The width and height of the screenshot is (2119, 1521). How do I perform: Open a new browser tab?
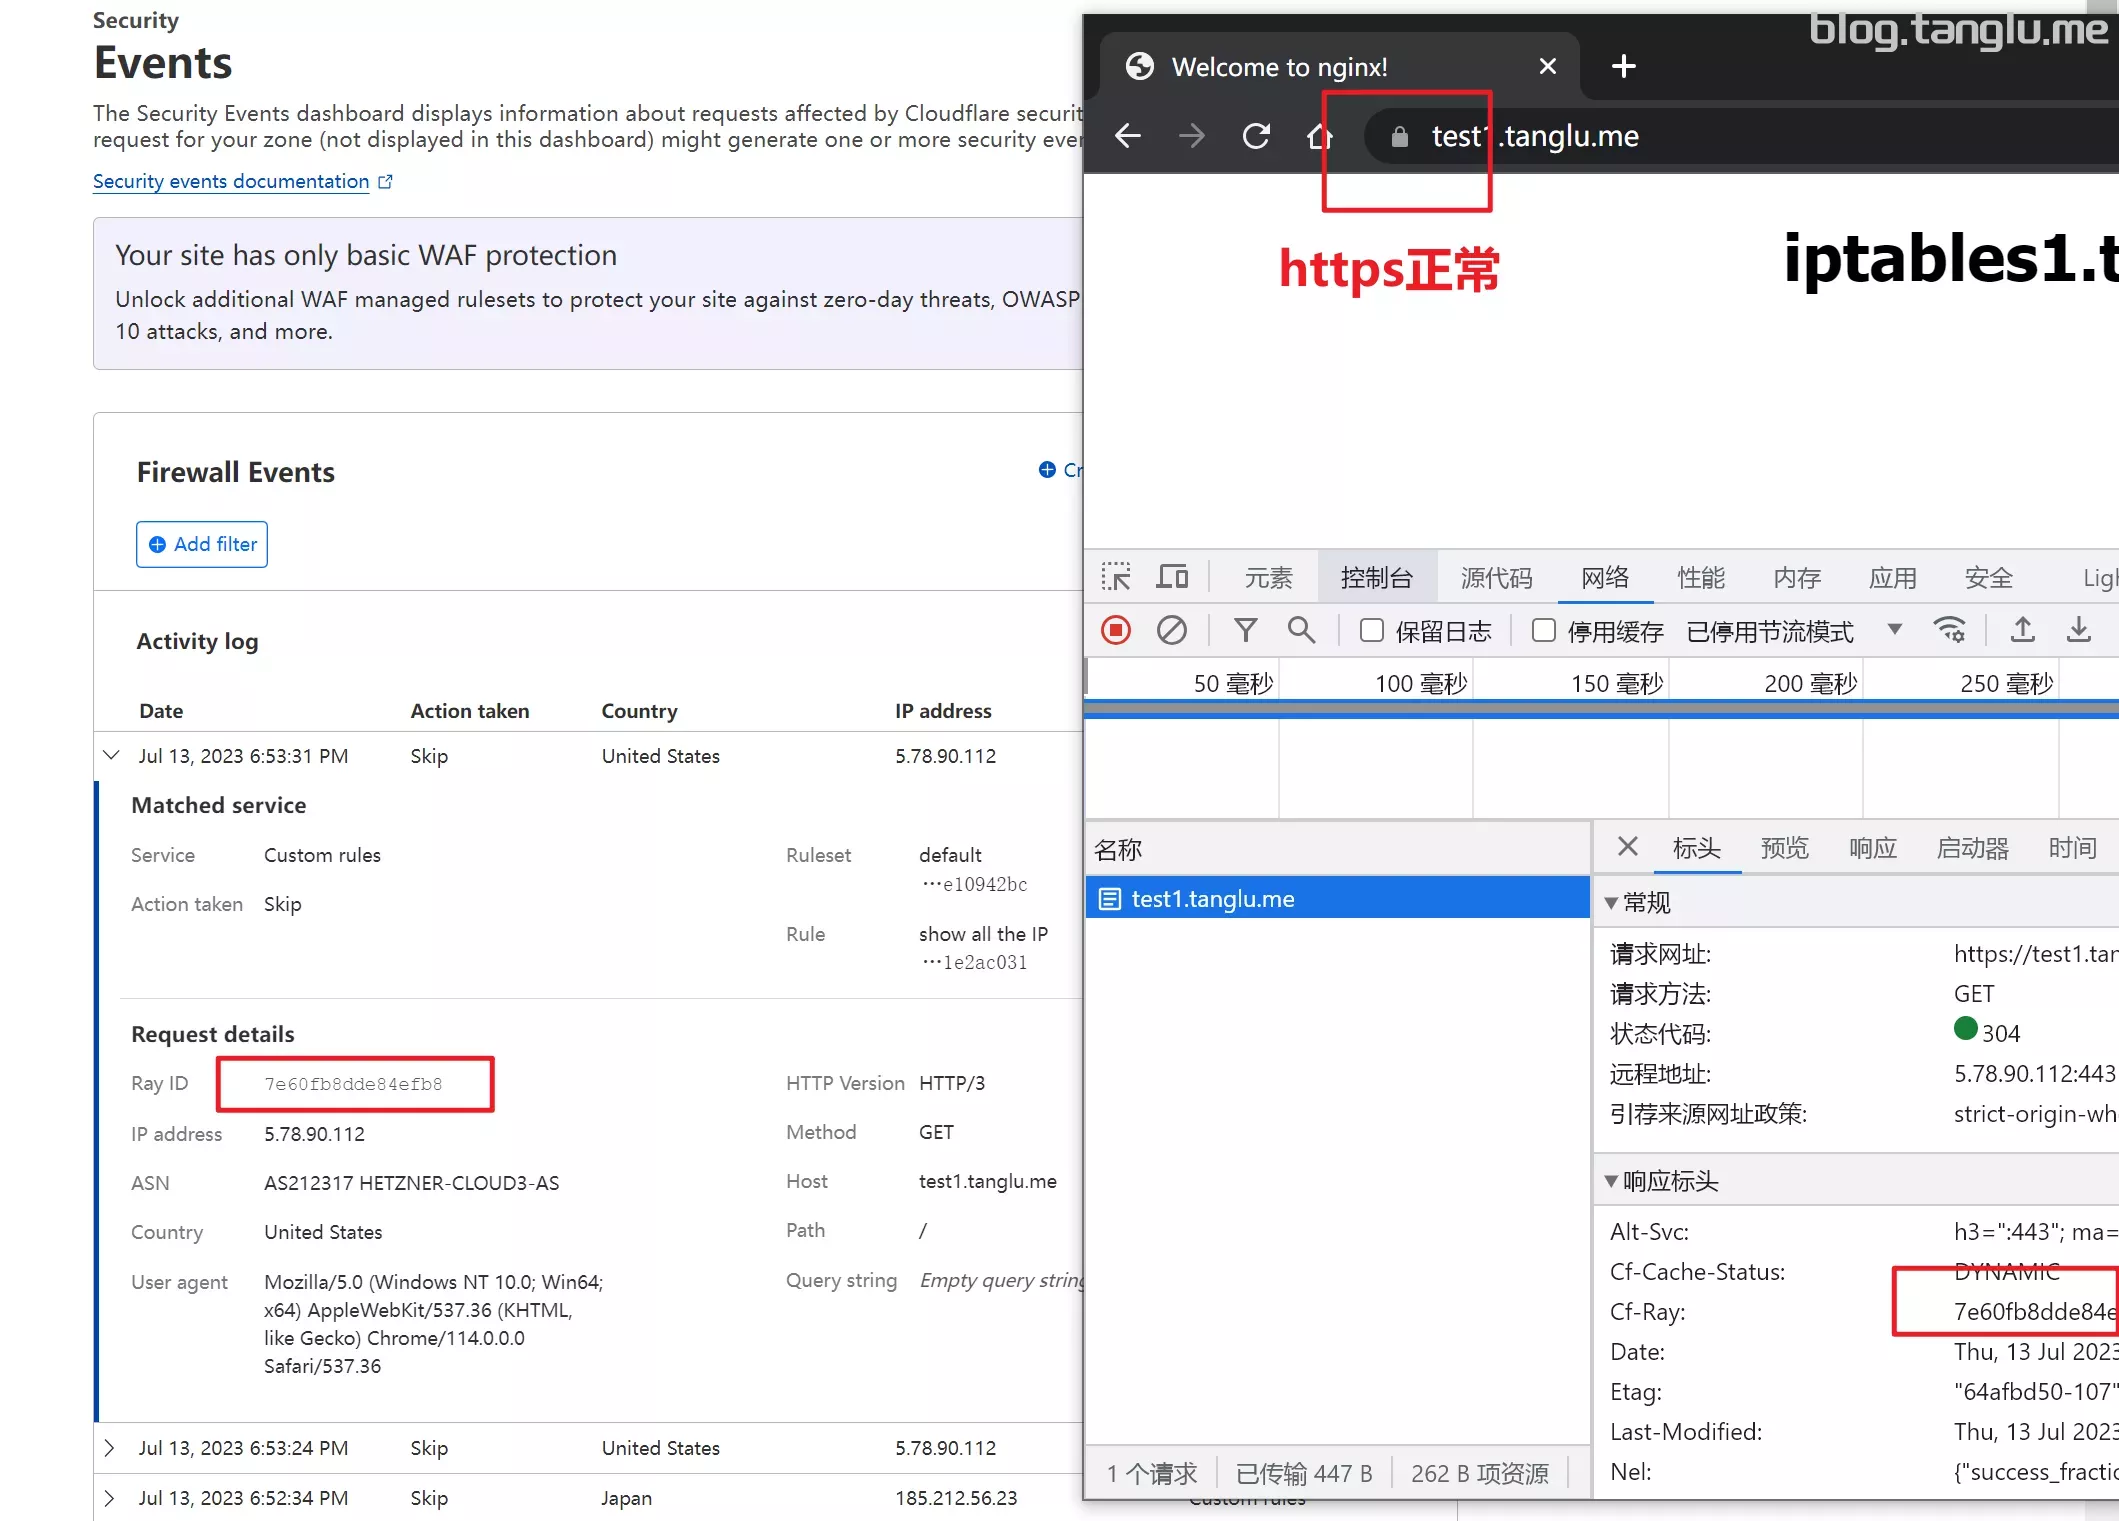click(1624, 67)
